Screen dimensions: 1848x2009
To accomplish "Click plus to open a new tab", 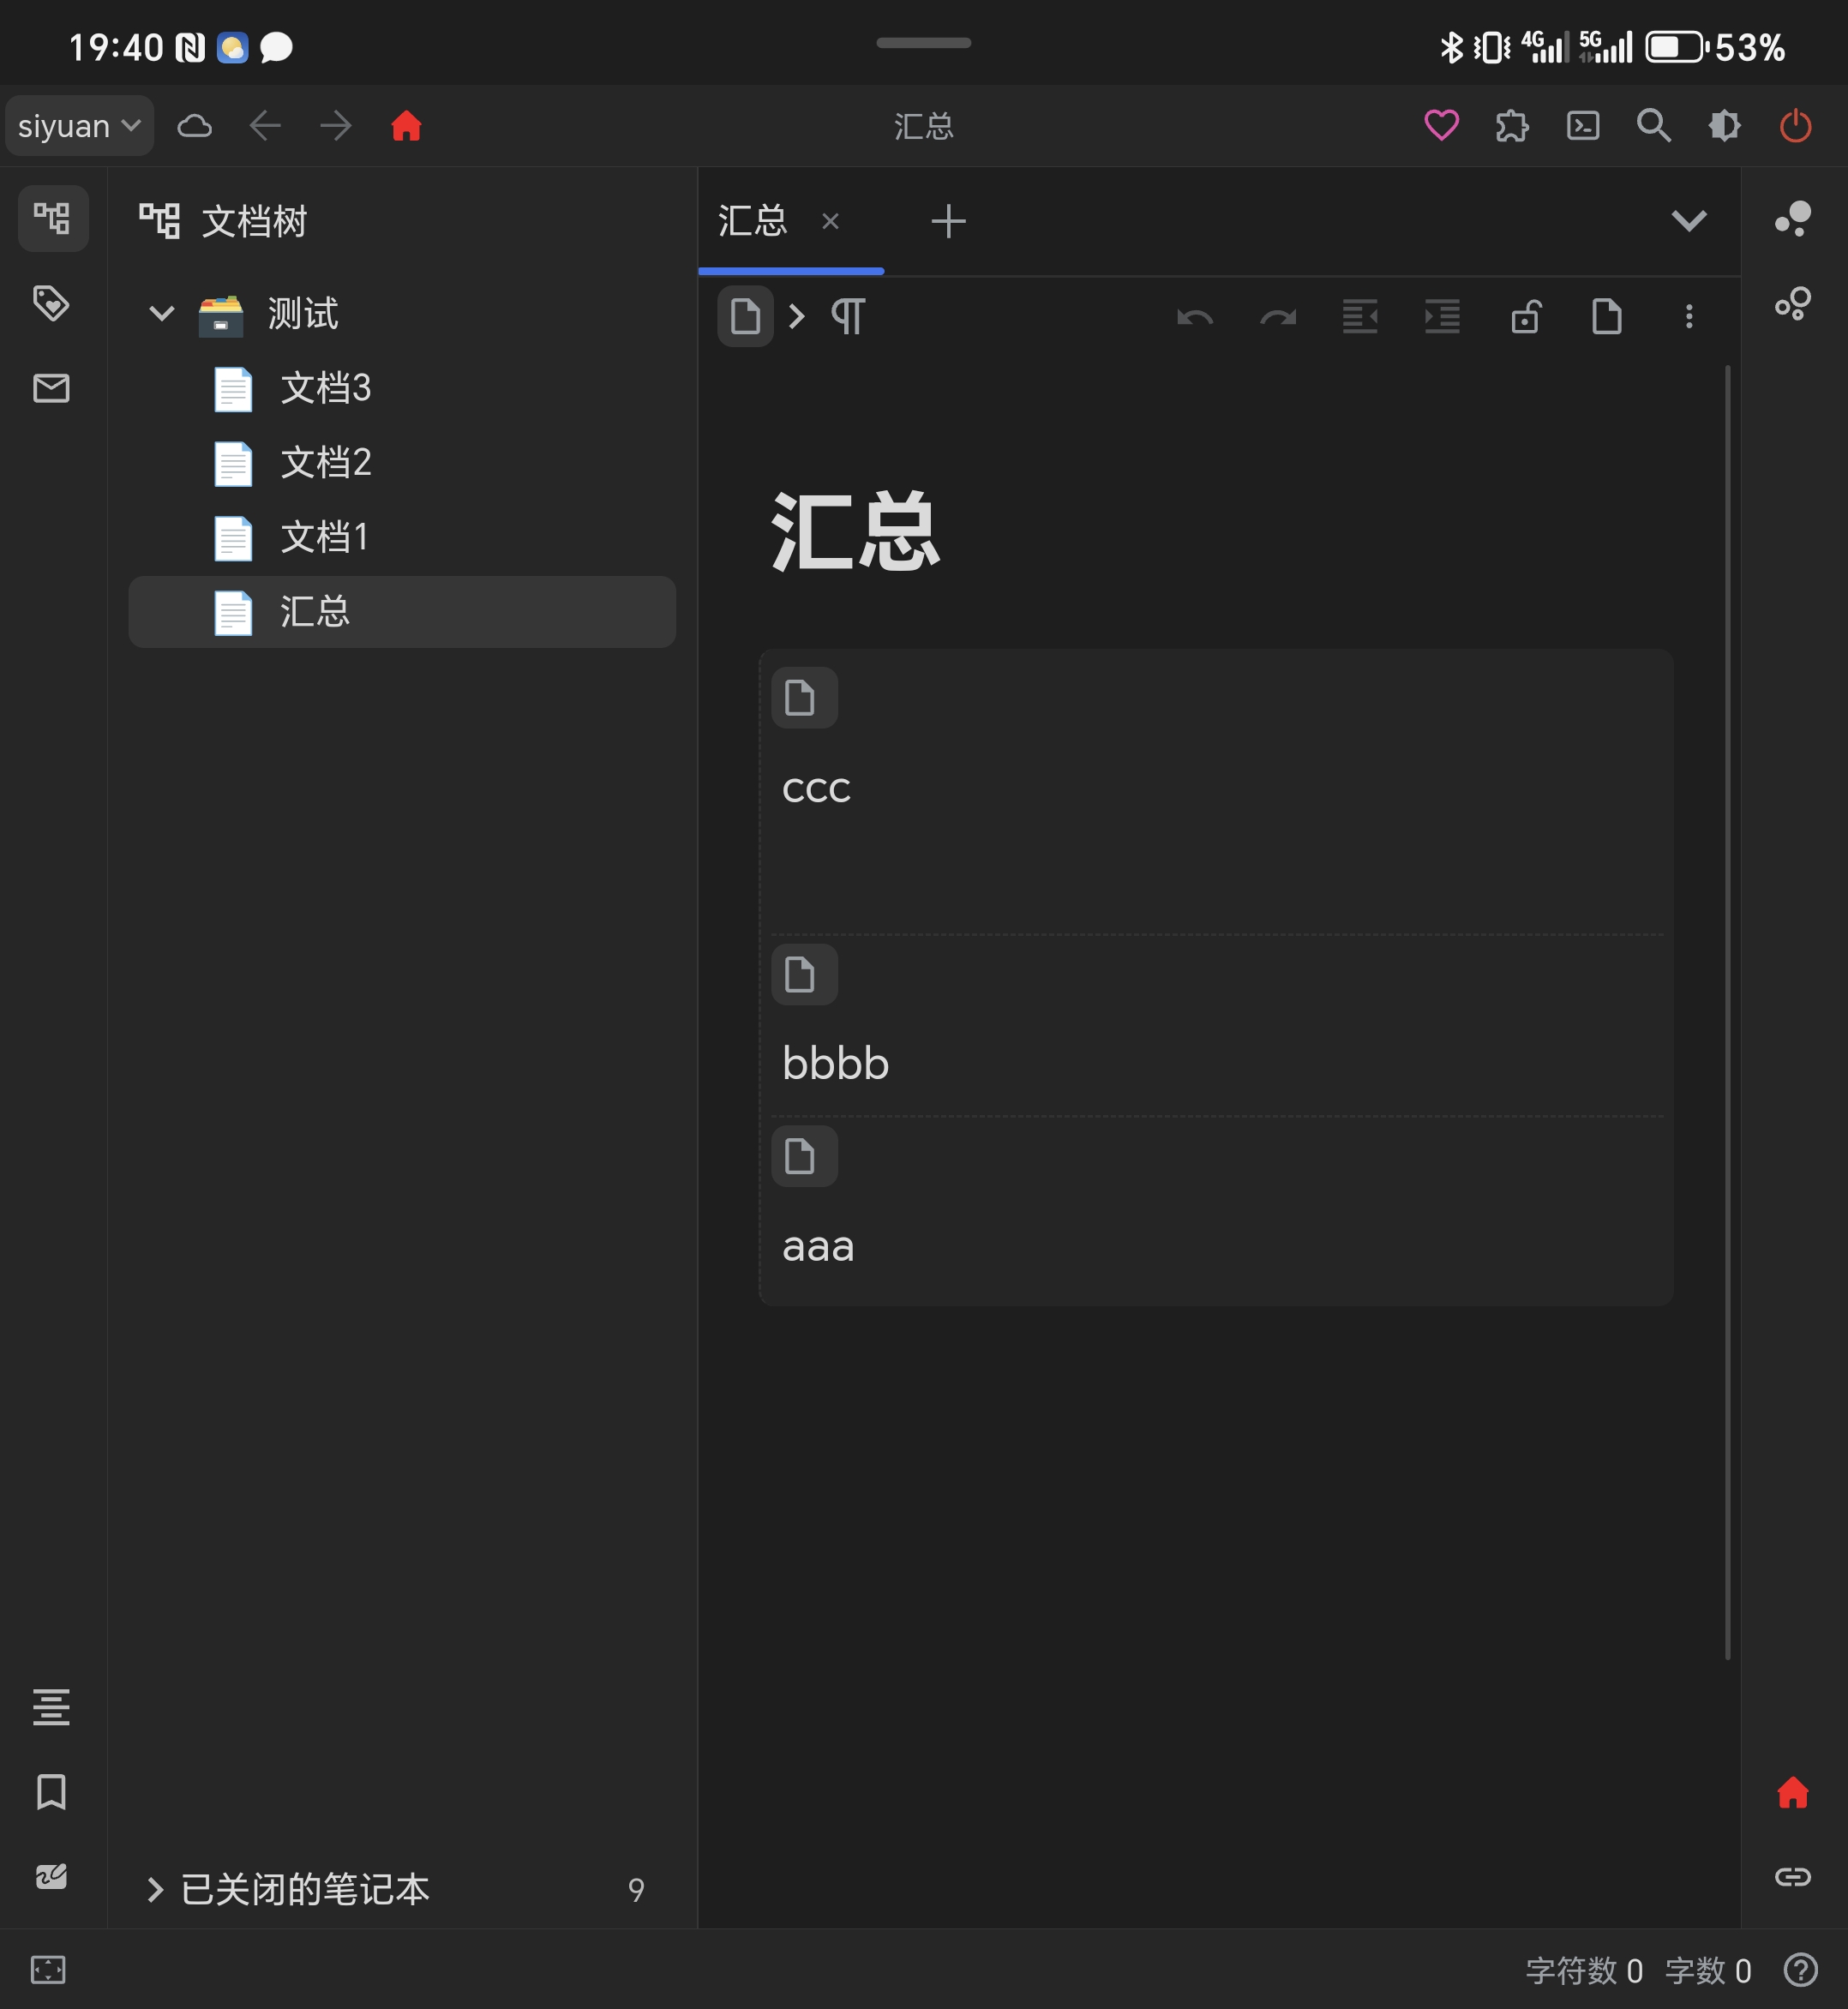I will coord(947,221).
